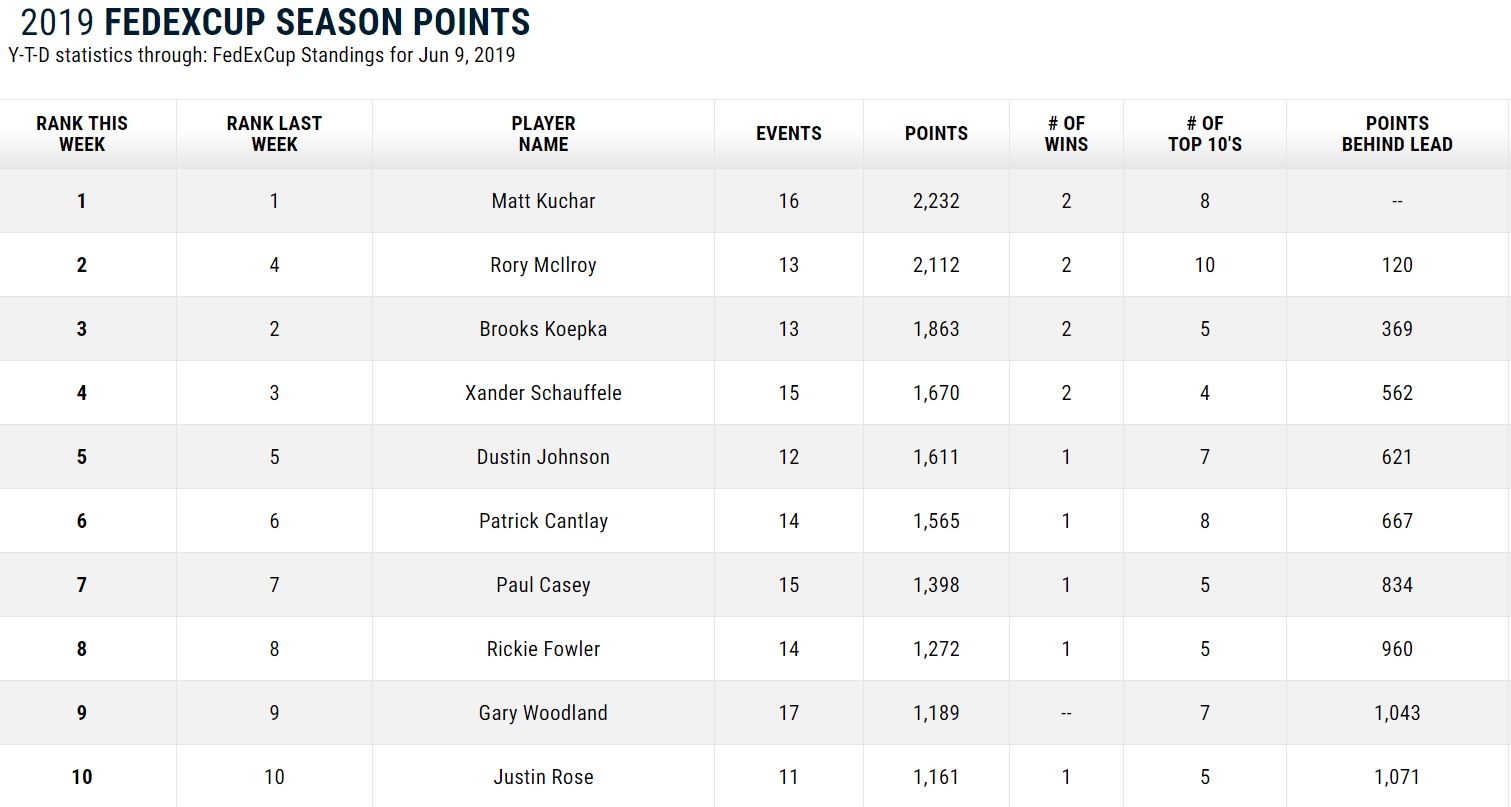The height and width of the screenshot is (807, 1511).
Task: Open Matt Kuchar player name
Action: pyautogui.click(x=543, y=201)
